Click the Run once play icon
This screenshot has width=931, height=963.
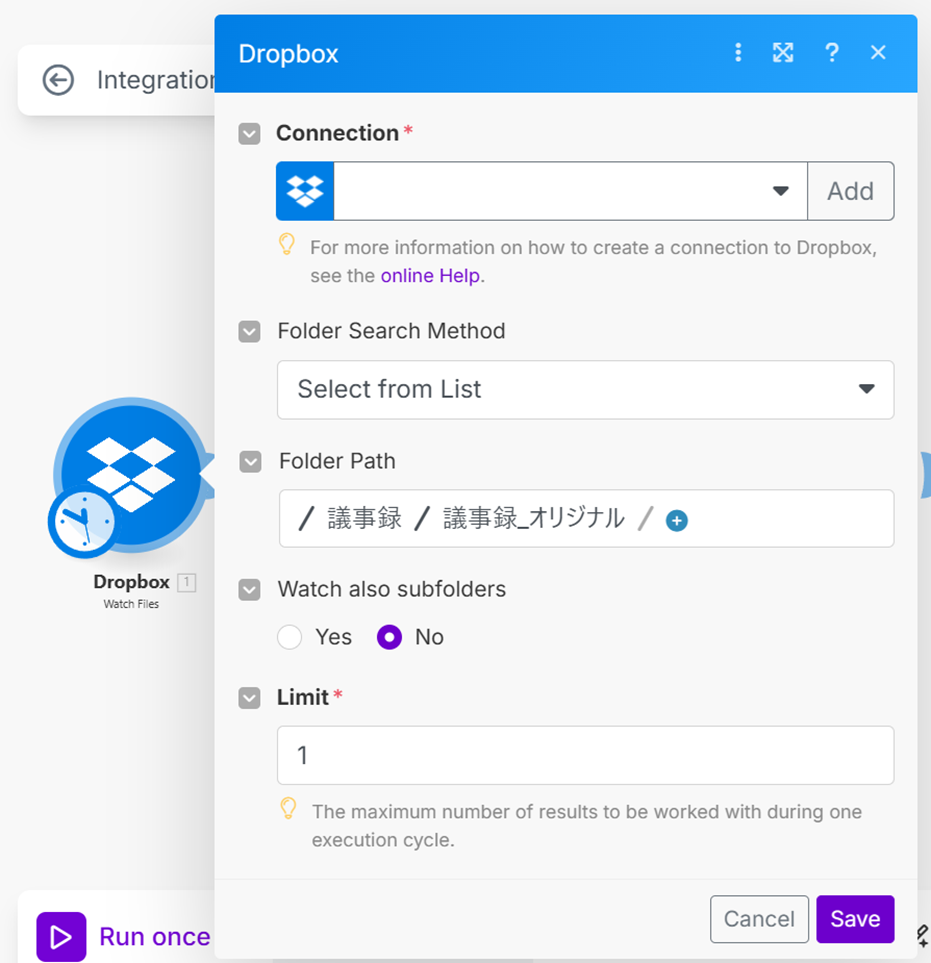(x=61, y=937)
